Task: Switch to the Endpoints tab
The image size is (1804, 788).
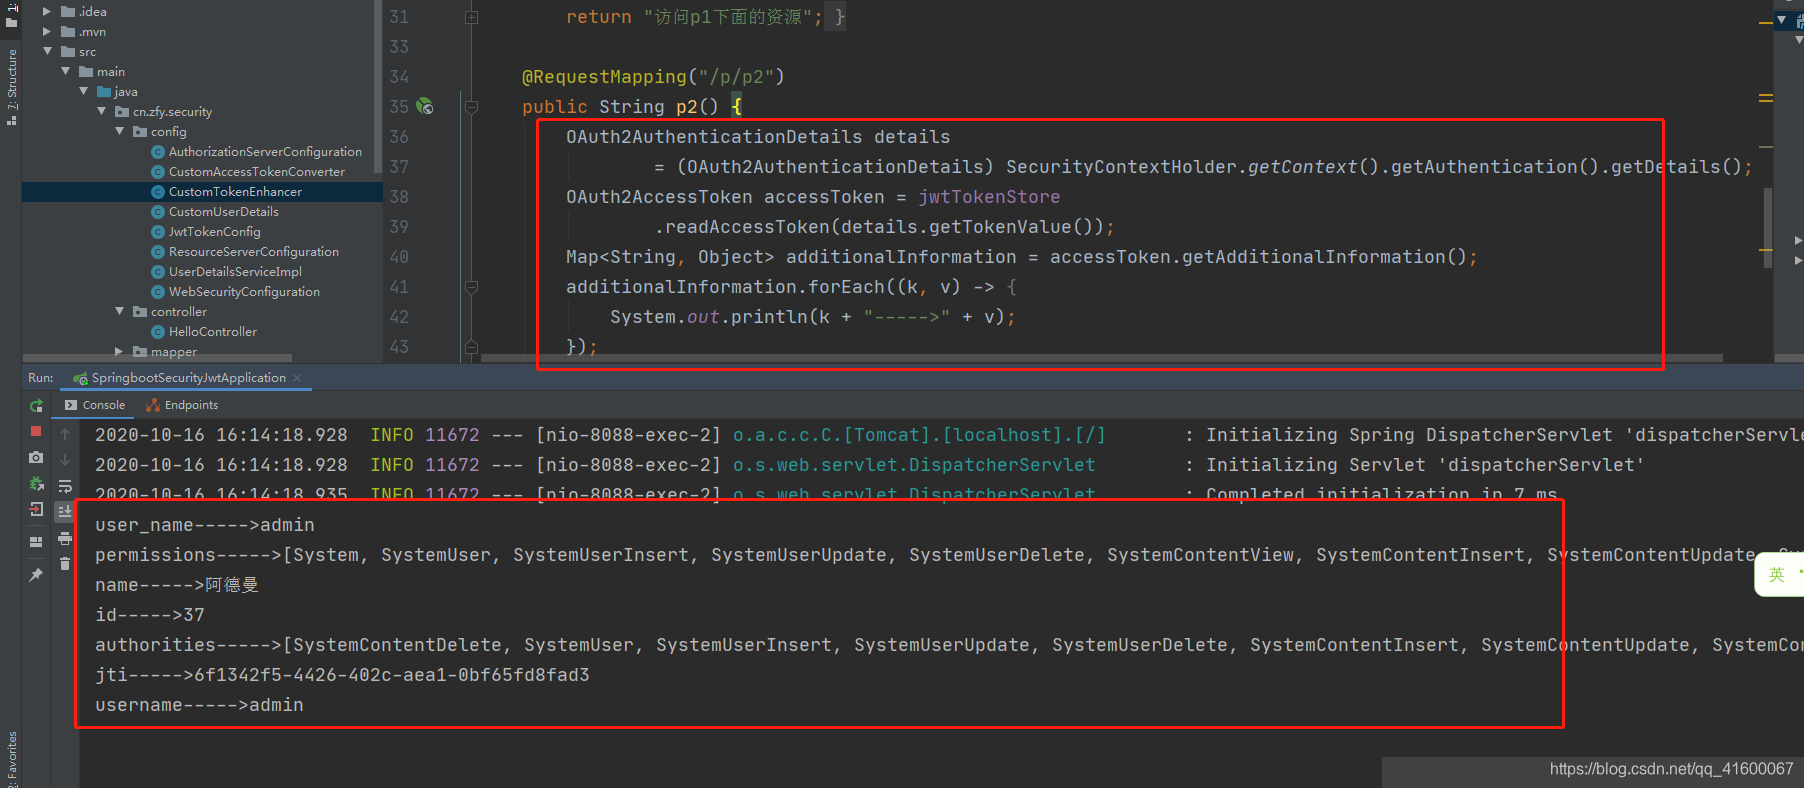Action: [182, 405]
